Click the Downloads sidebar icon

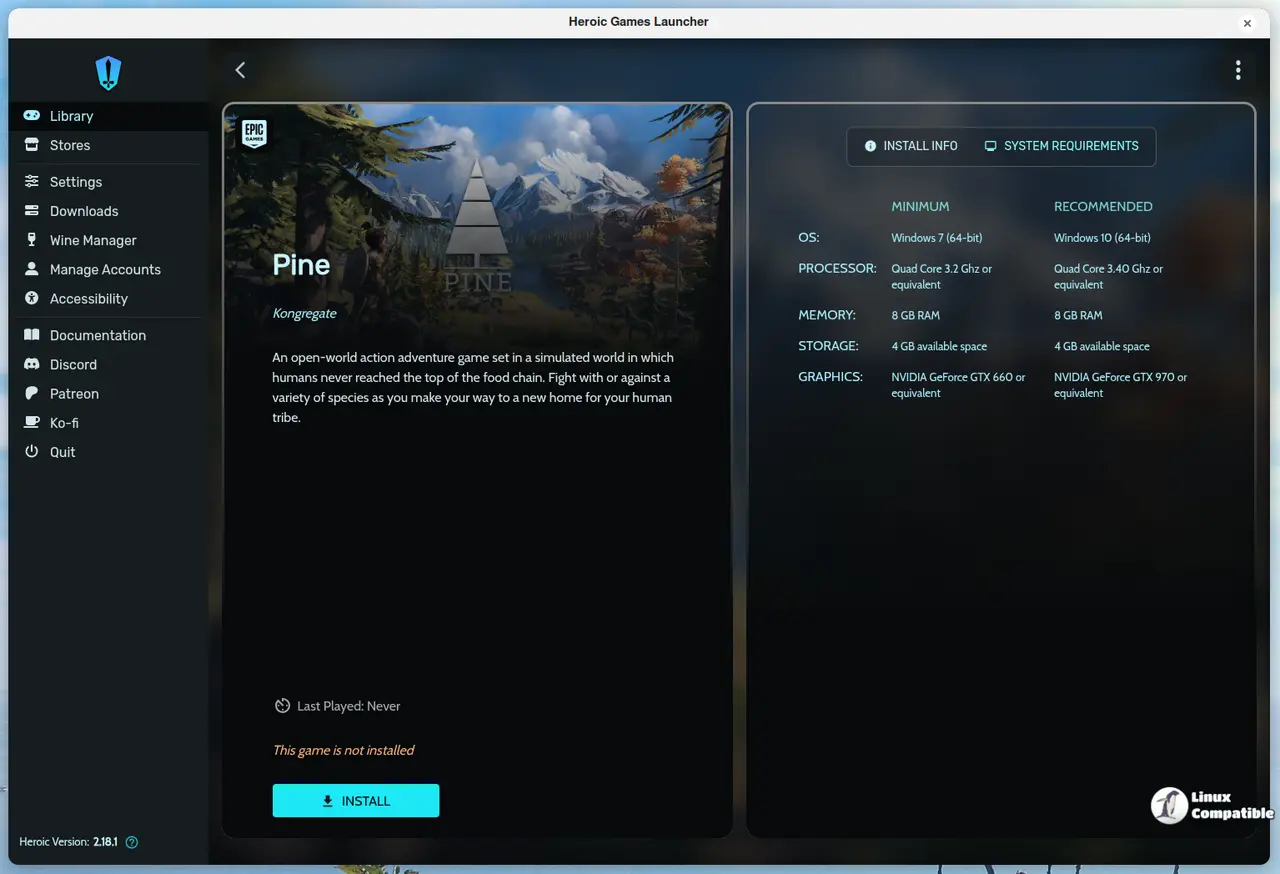pyautogui.click(x=32, y=211)
